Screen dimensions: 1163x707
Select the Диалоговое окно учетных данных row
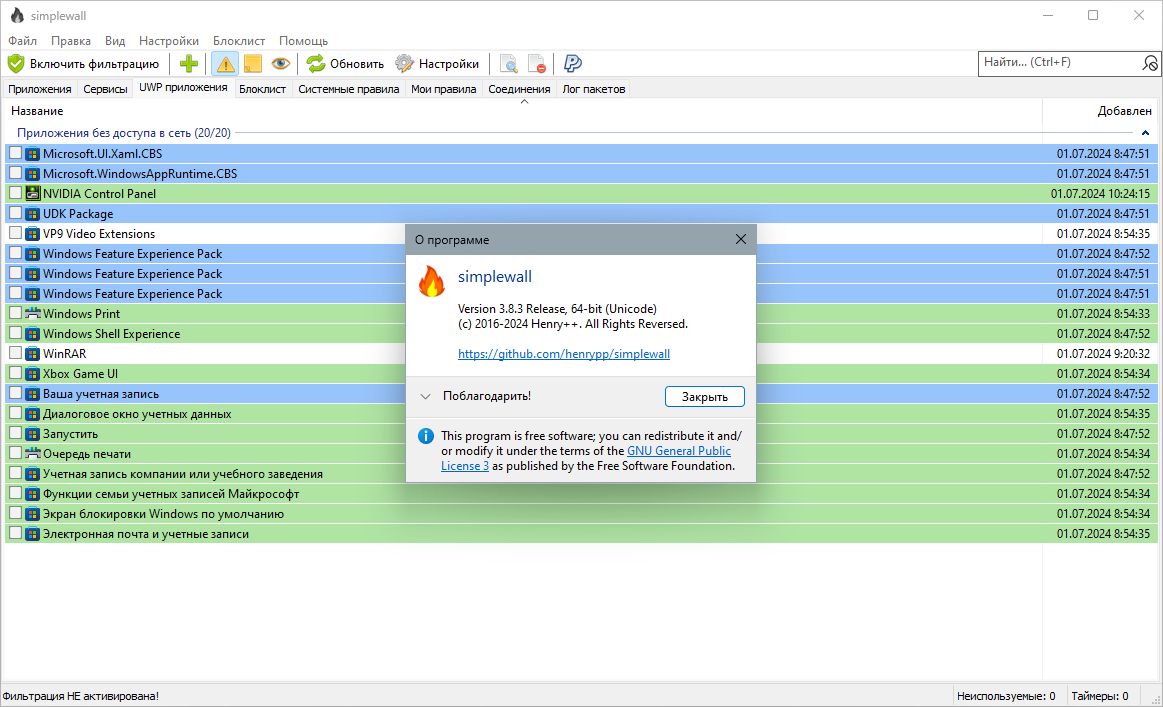(x=581, y=414)
